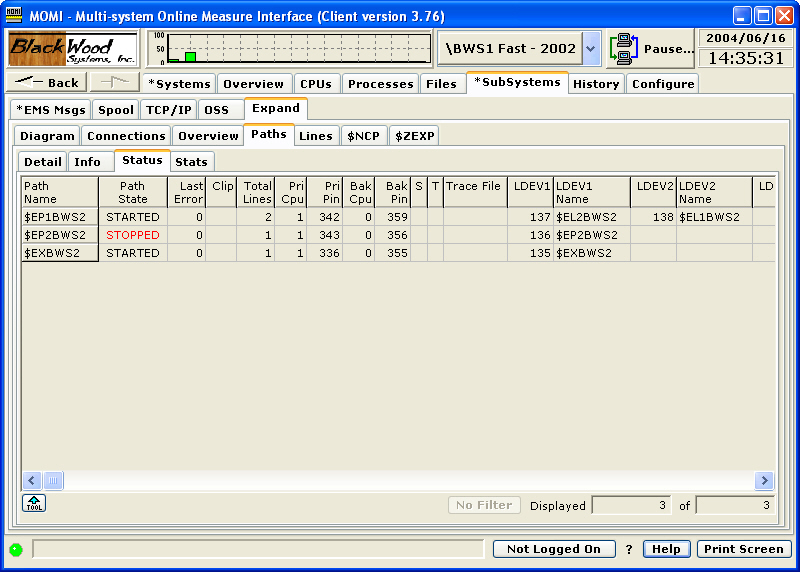Click the BlackWood Systems logo
This screenshot has height=572, width=800.
(x=74, y=48)
